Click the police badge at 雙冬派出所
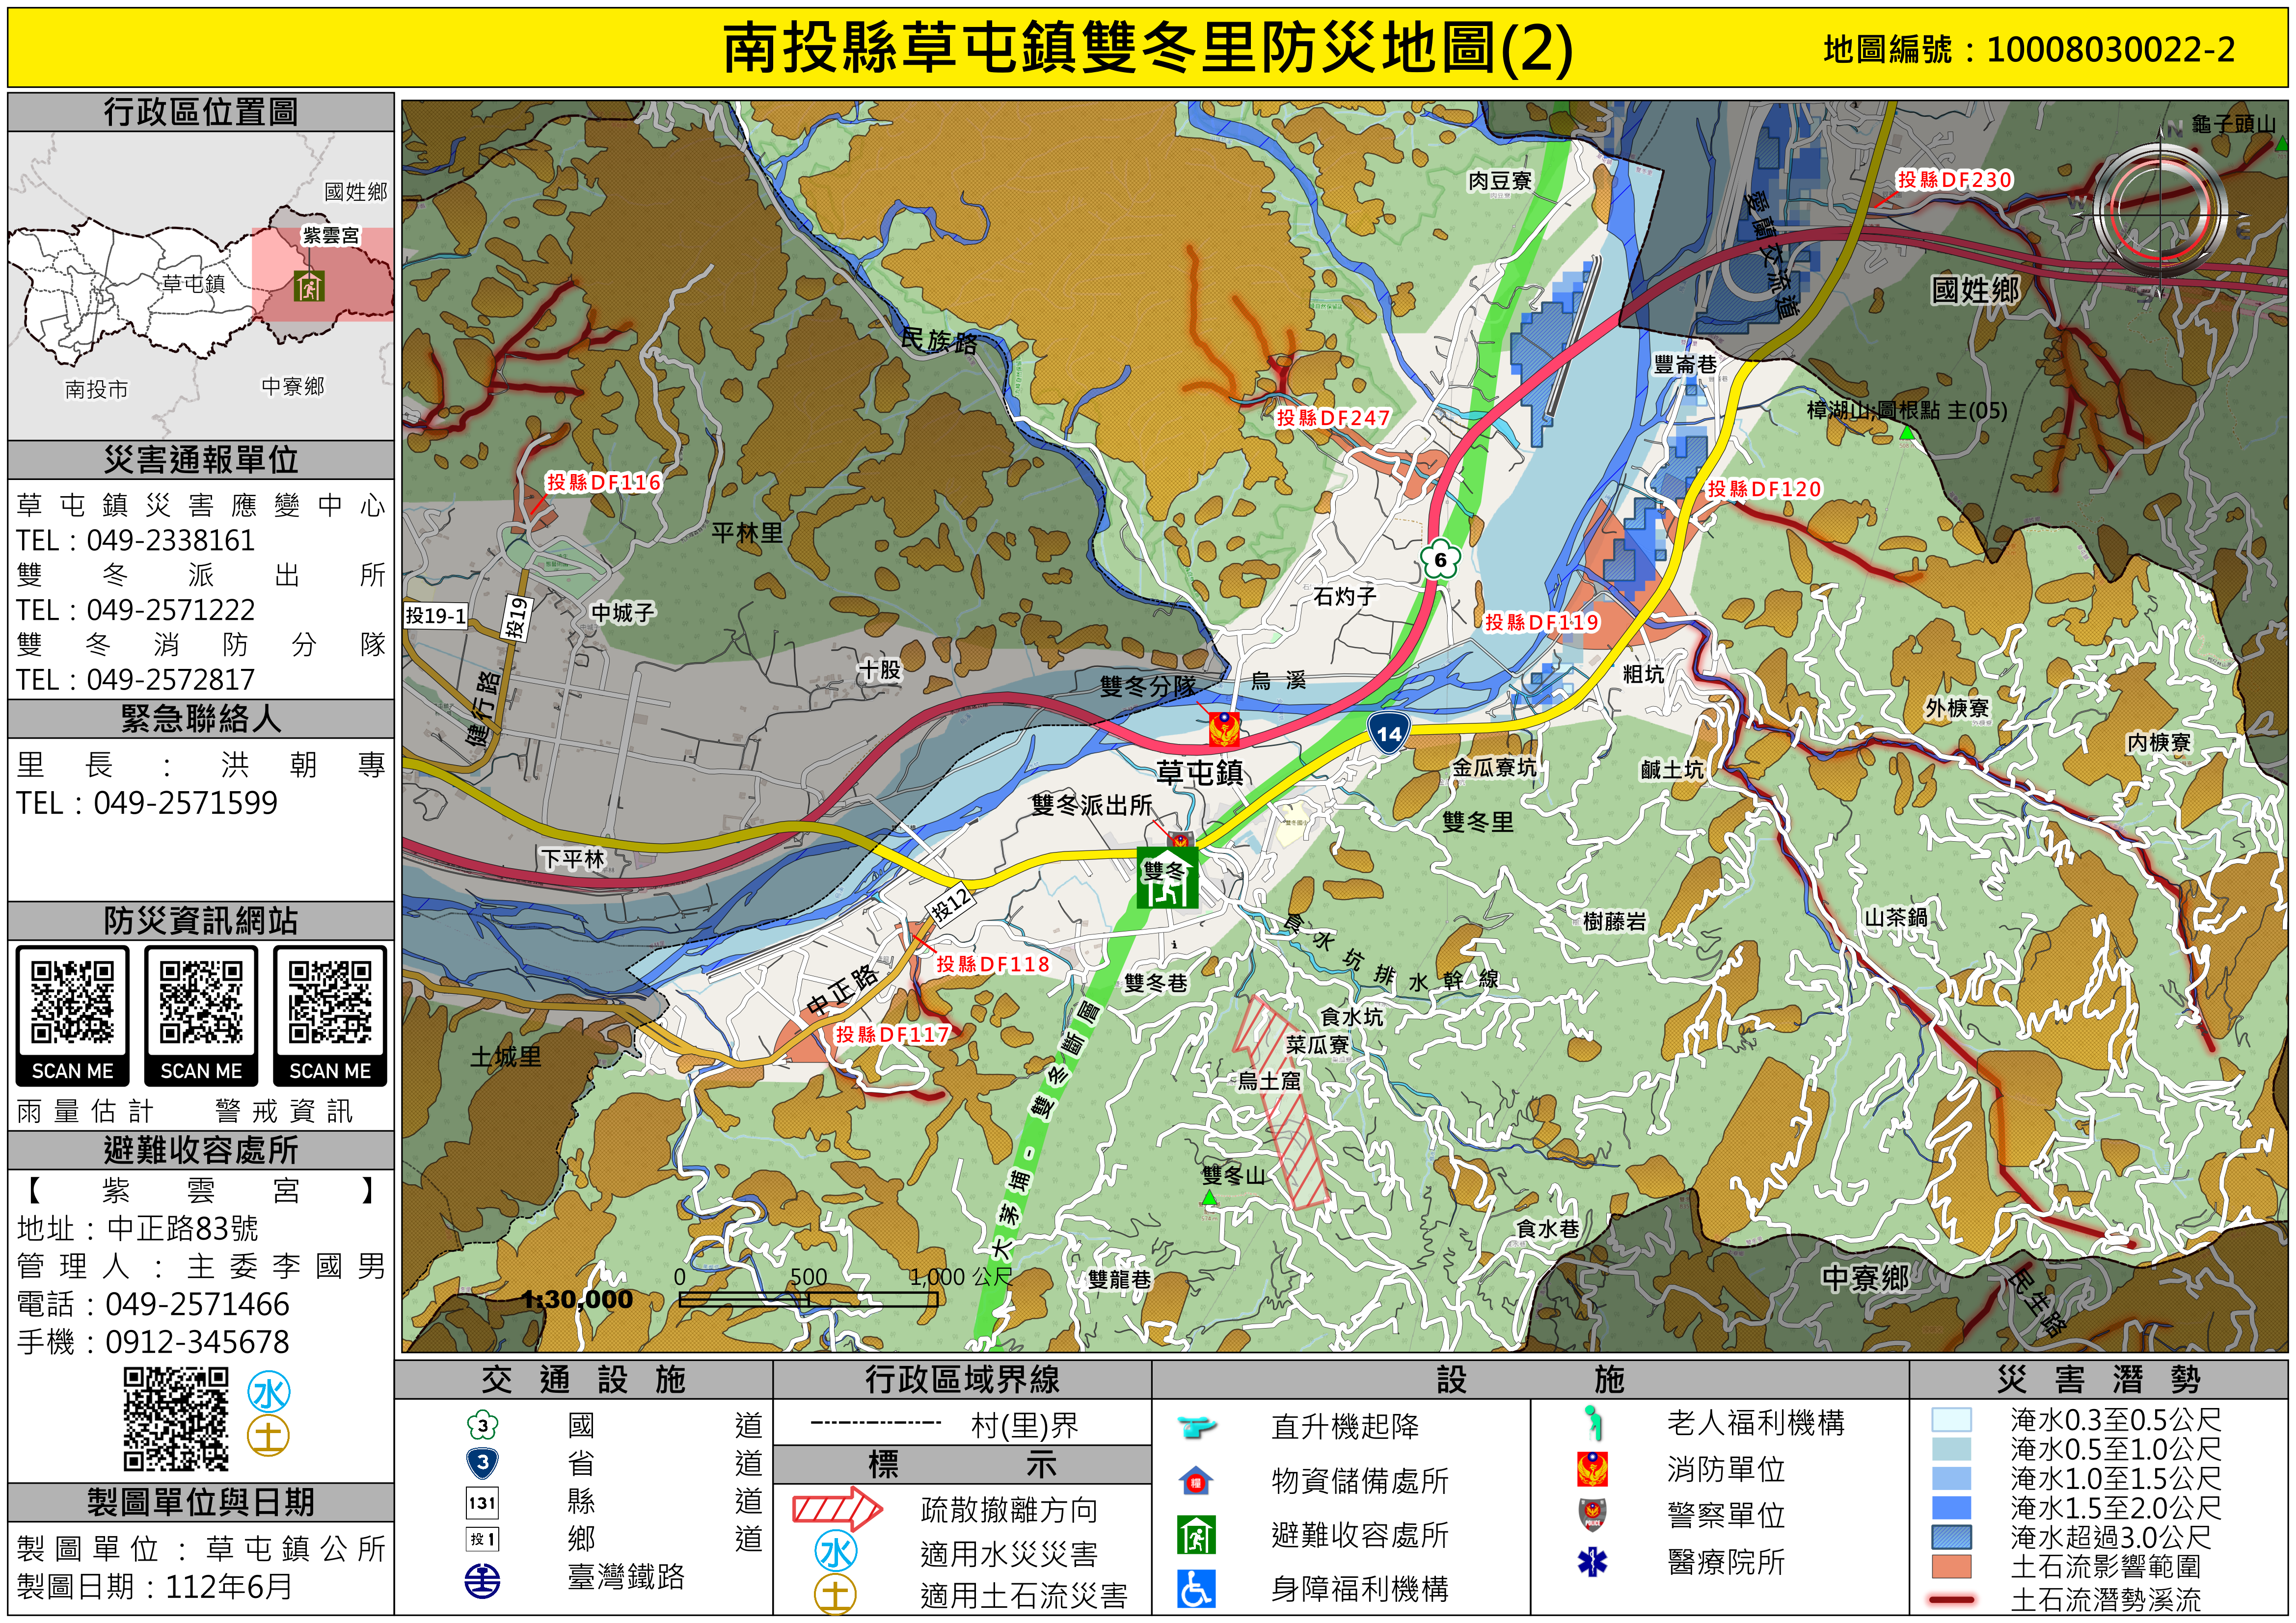The width and height of the screenshot is (2296, 1623). tap(1180, 840)
